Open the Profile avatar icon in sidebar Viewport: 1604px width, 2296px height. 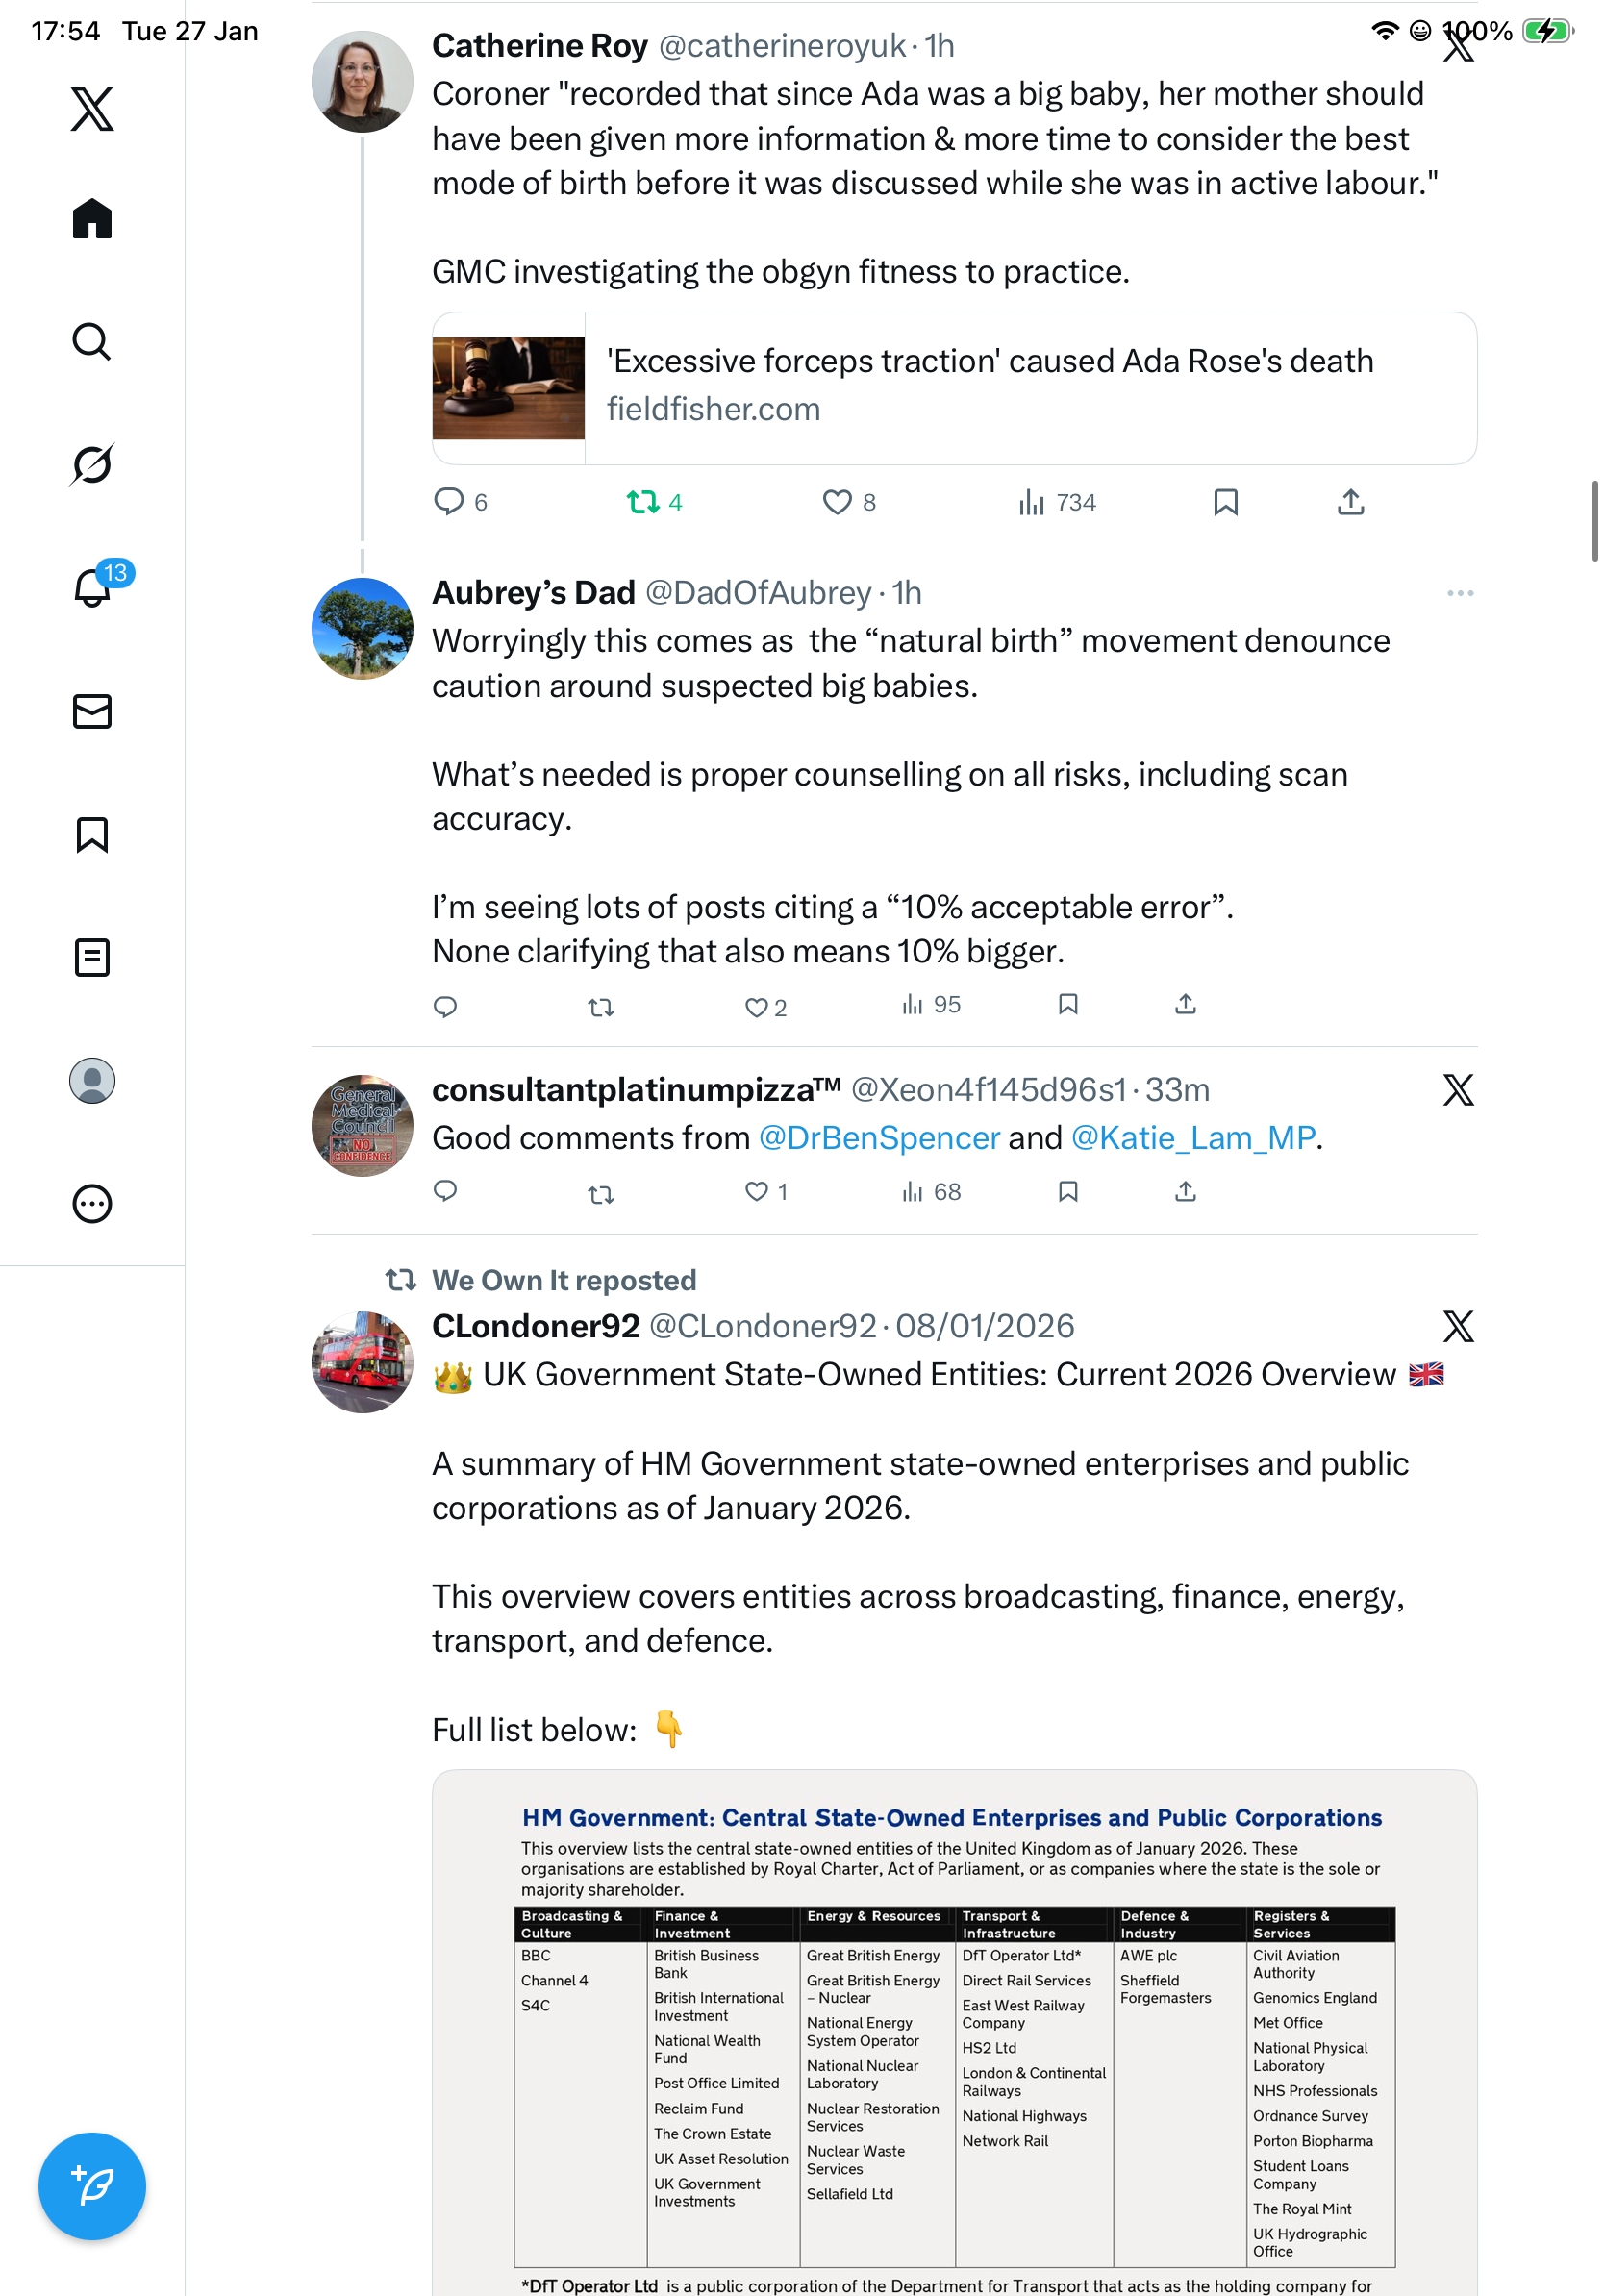(92, 1080)
